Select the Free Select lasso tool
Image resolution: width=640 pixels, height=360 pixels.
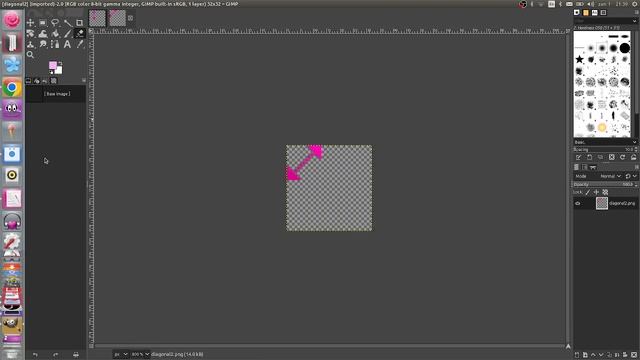[x=55, y=23]
